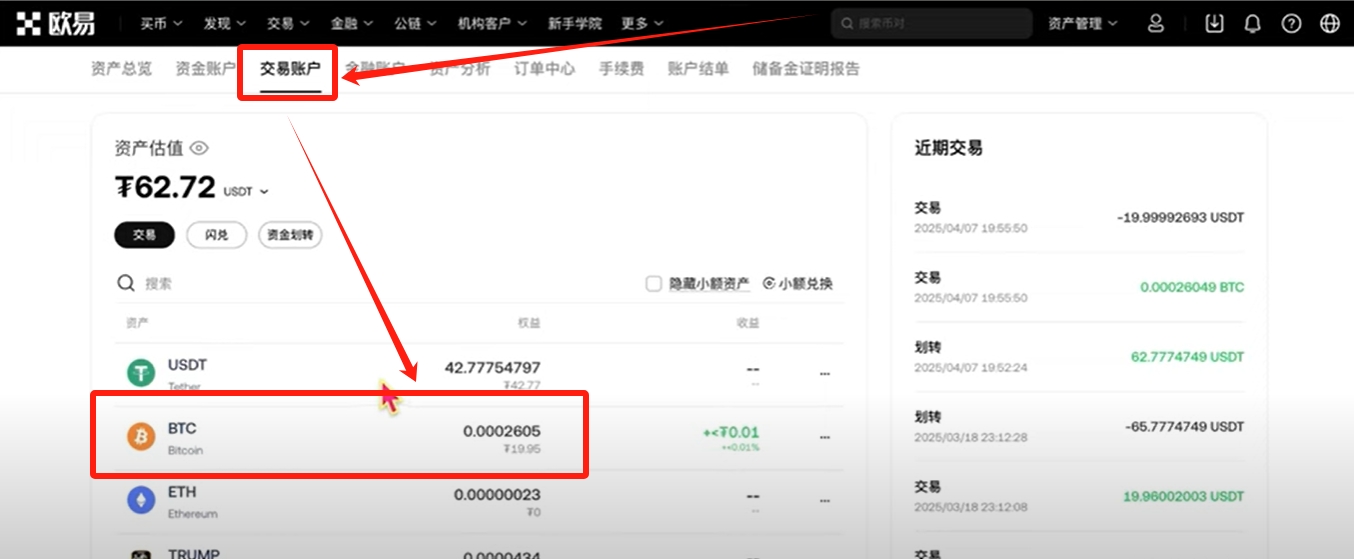Click the USDT balance 42.77754797

(x=492, y=367)
